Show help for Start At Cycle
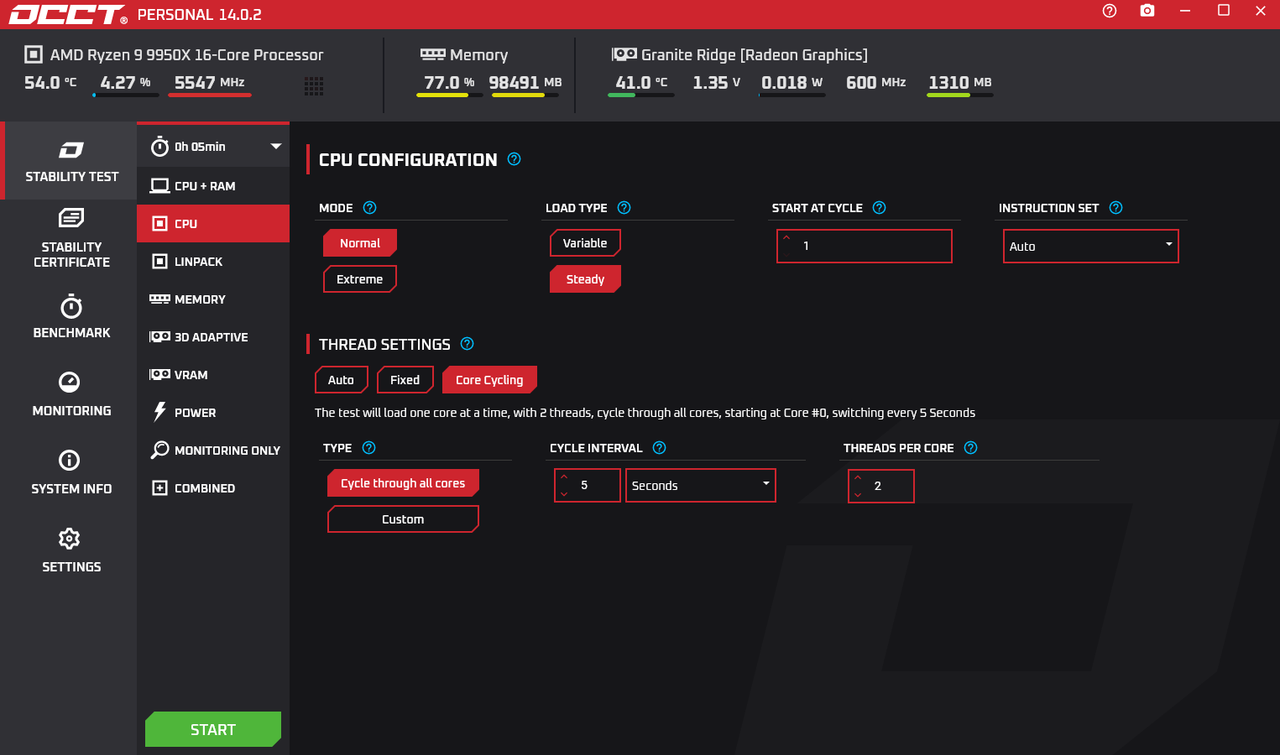The width and height of the screenshot is (1280, 755). click(x=879, y=208)
